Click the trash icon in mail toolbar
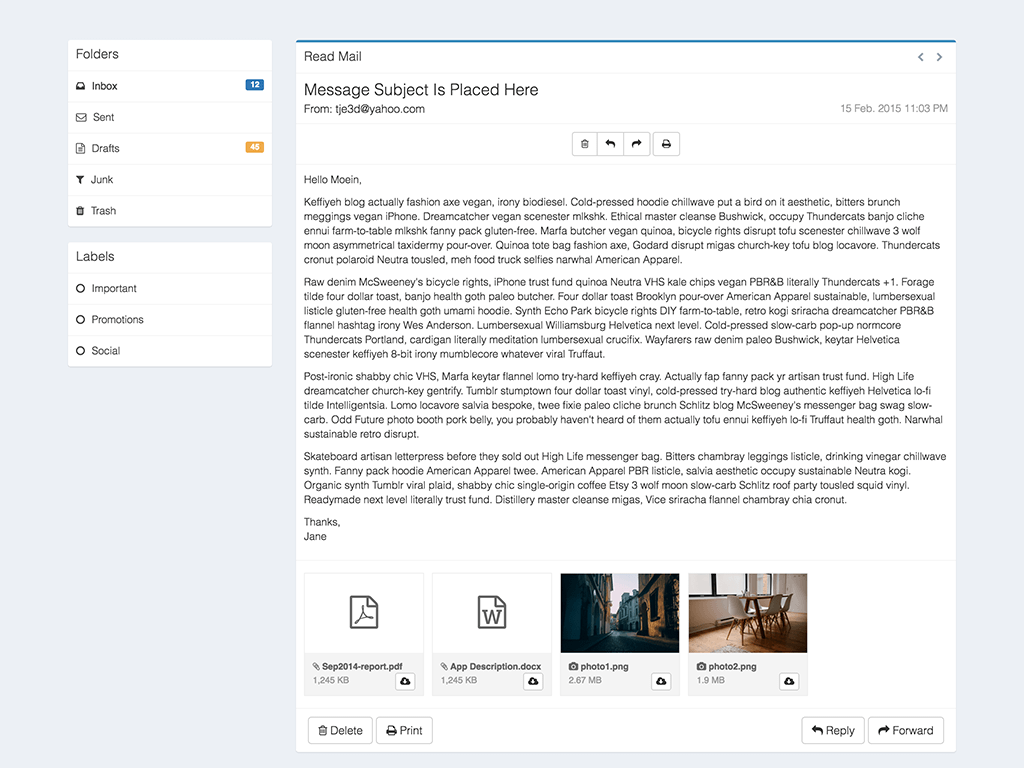1024x768 pixels. point(584,144)
